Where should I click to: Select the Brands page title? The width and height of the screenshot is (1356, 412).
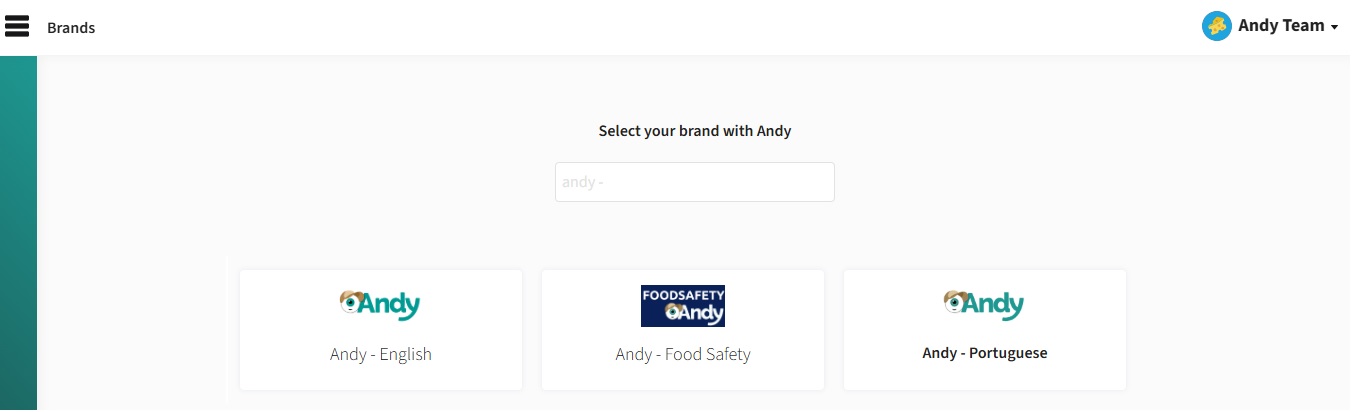click(71, 28)
